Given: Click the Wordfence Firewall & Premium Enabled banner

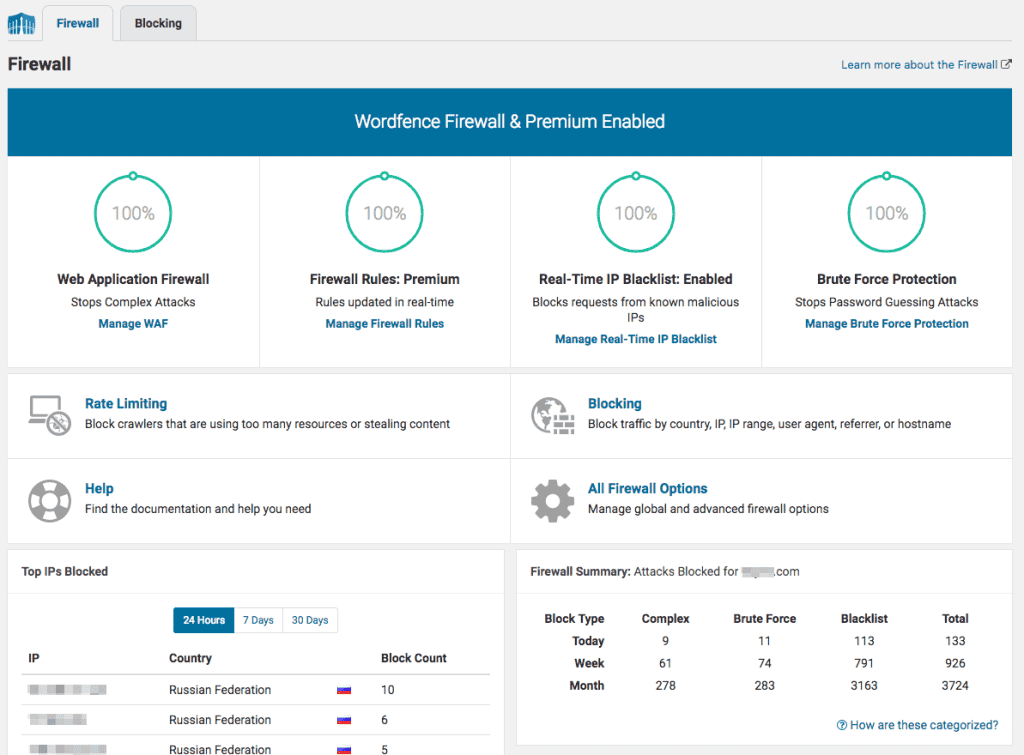Looking at the screenshot, I should (x=509, y=122).
